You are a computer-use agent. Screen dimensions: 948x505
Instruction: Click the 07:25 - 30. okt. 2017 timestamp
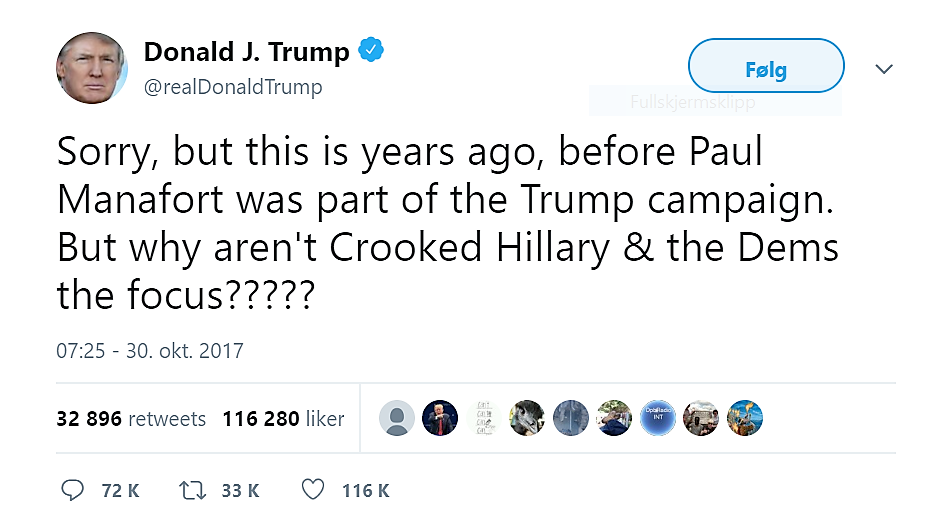pyautogui.click(x=151, y=351)
